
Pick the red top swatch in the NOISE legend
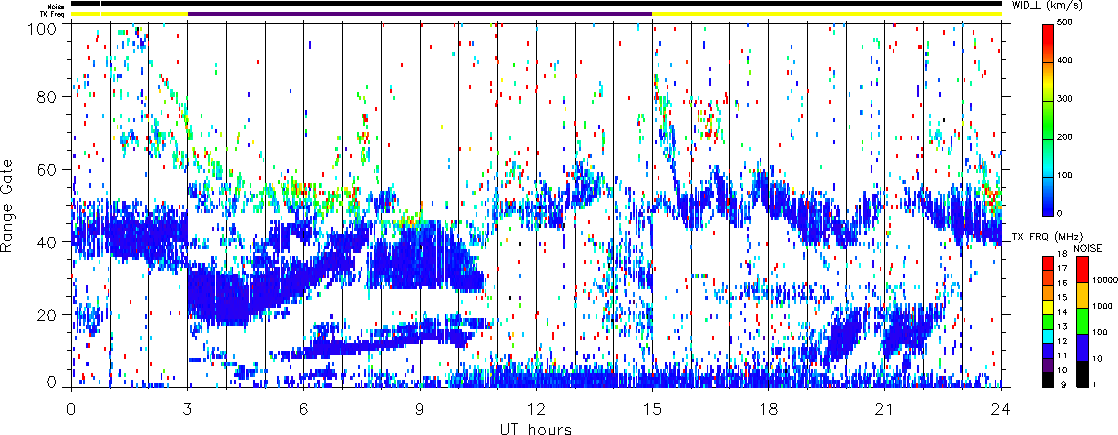[1082, 267]
